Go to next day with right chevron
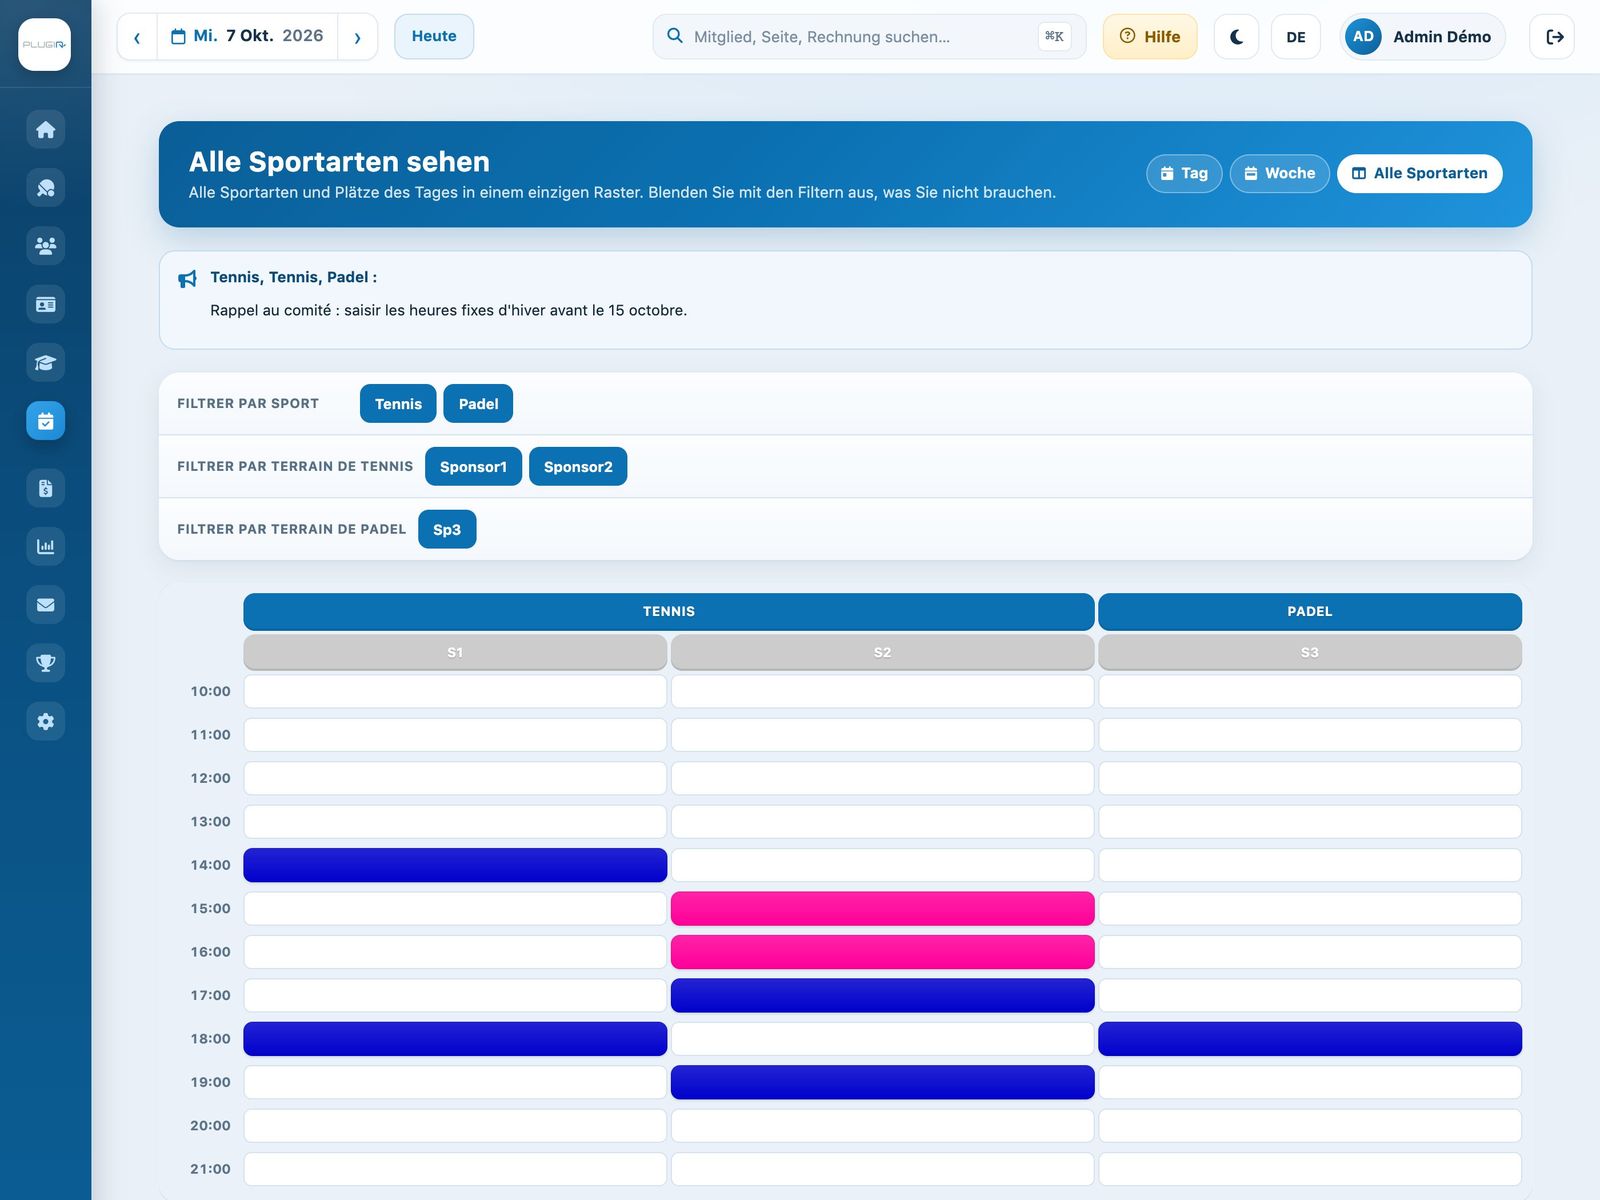Image resolution: width=1600 pixels, height=1200 pixels. click(357, 37)
